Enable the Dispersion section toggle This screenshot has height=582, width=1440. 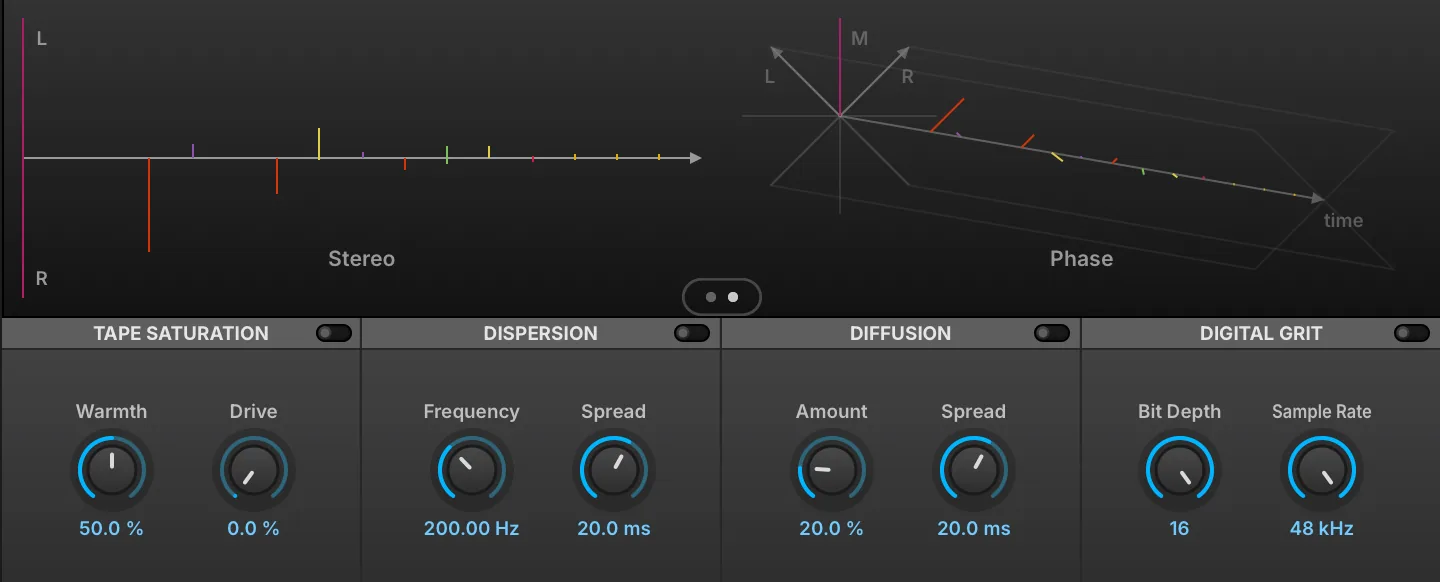point(692,333)
